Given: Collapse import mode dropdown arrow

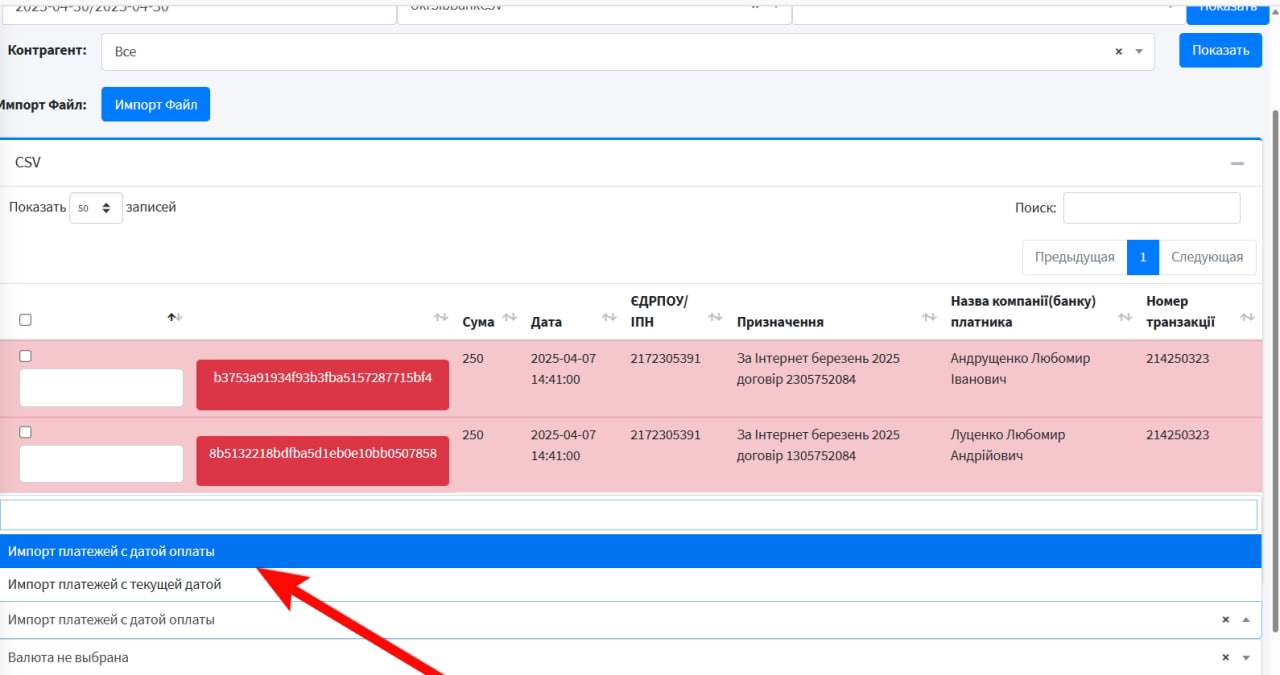Looking at the screenshot, I should [1246, 620].
